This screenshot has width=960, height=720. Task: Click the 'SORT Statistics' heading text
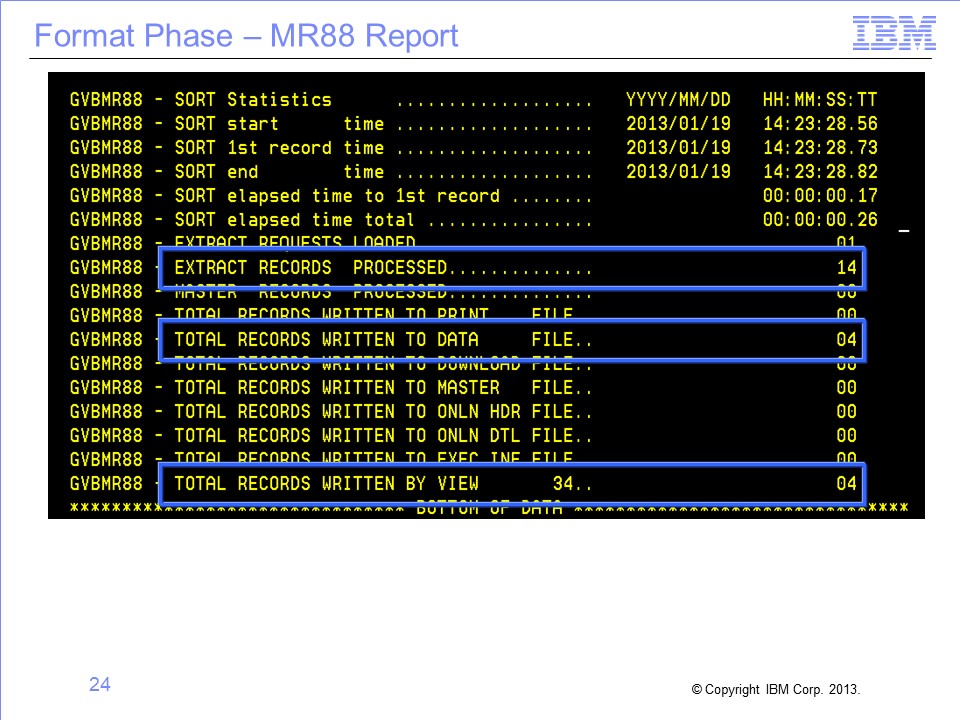pos(253,100)
